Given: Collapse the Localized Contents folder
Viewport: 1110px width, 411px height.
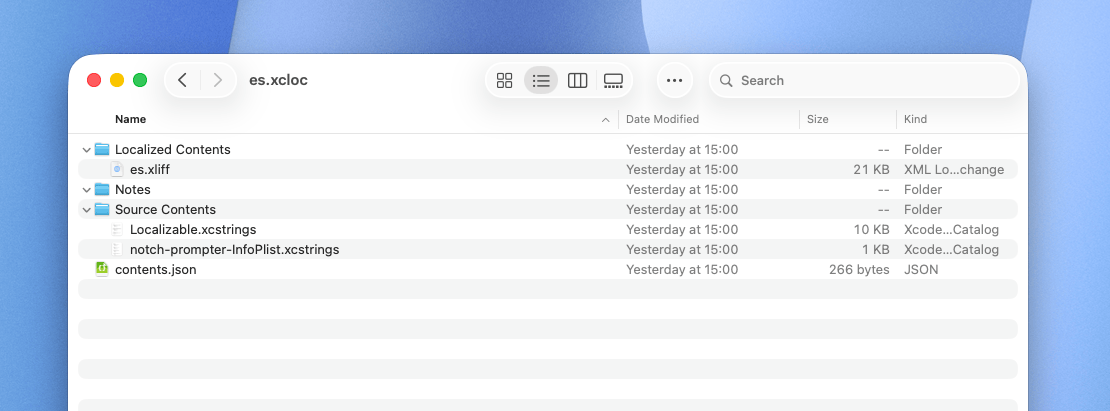Looking at the screenshot, I should coord(86,150).
